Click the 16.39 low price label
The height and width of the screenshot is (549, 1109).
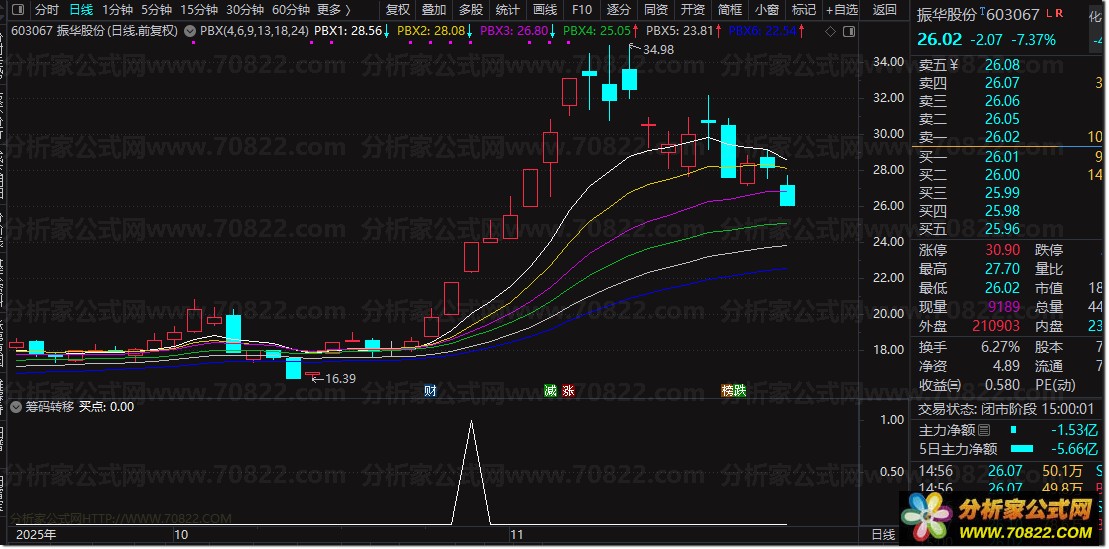tap(340, 378)
